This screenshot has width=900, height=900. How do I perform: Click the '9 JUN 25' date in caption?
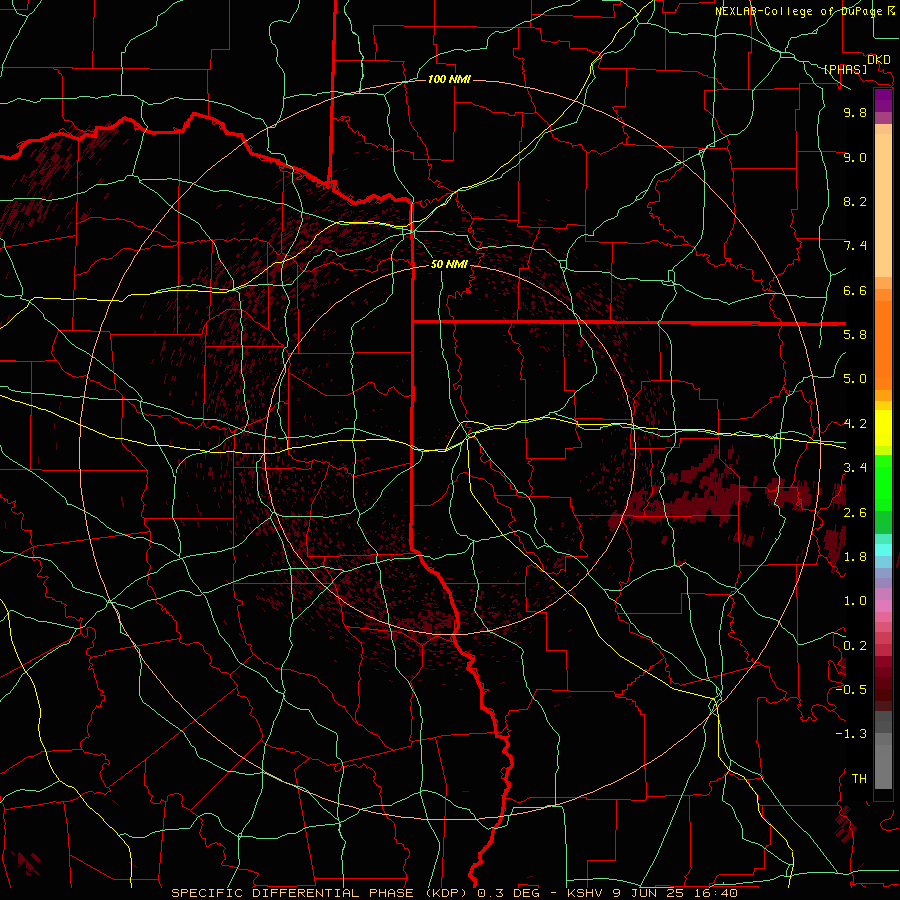click(x=646, y=893)
